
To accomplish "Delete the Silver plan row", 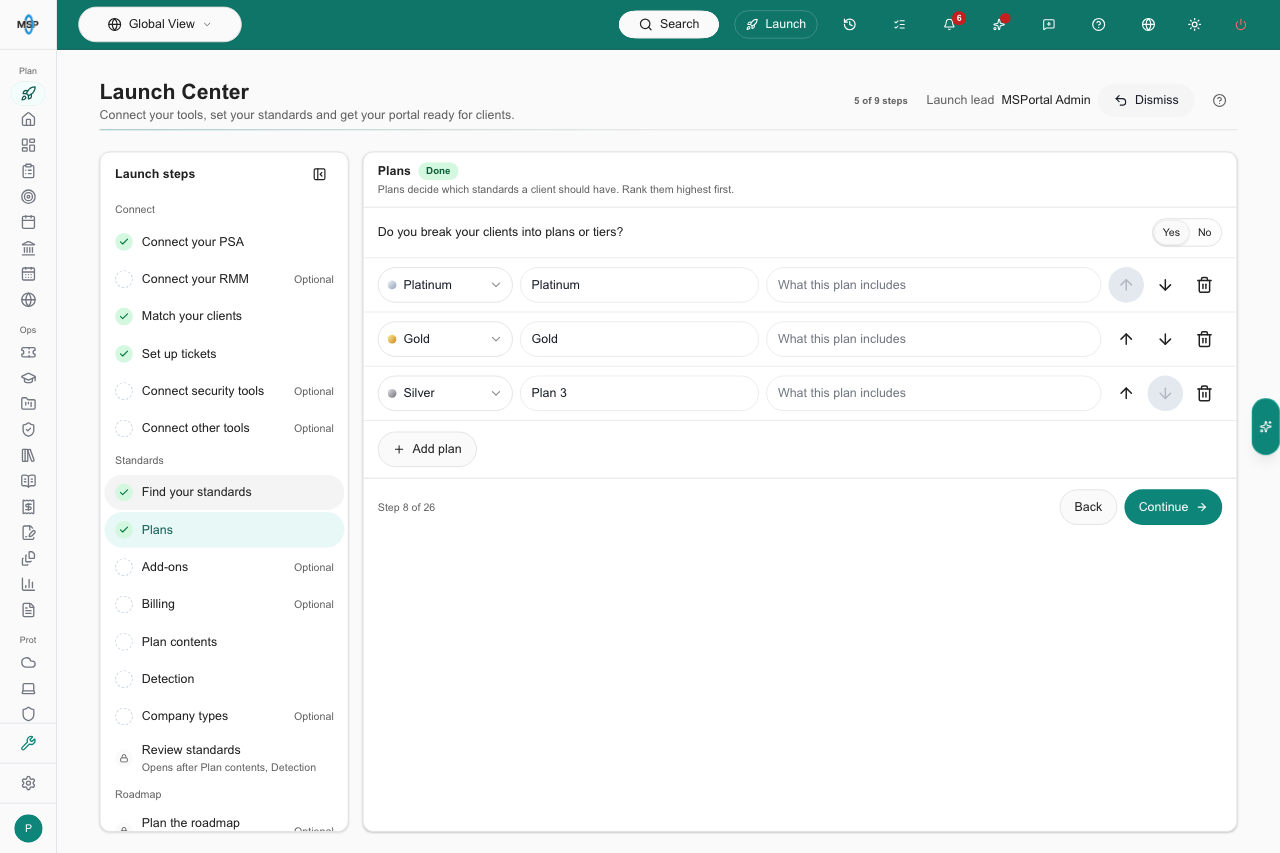I will pos(1204,393).
